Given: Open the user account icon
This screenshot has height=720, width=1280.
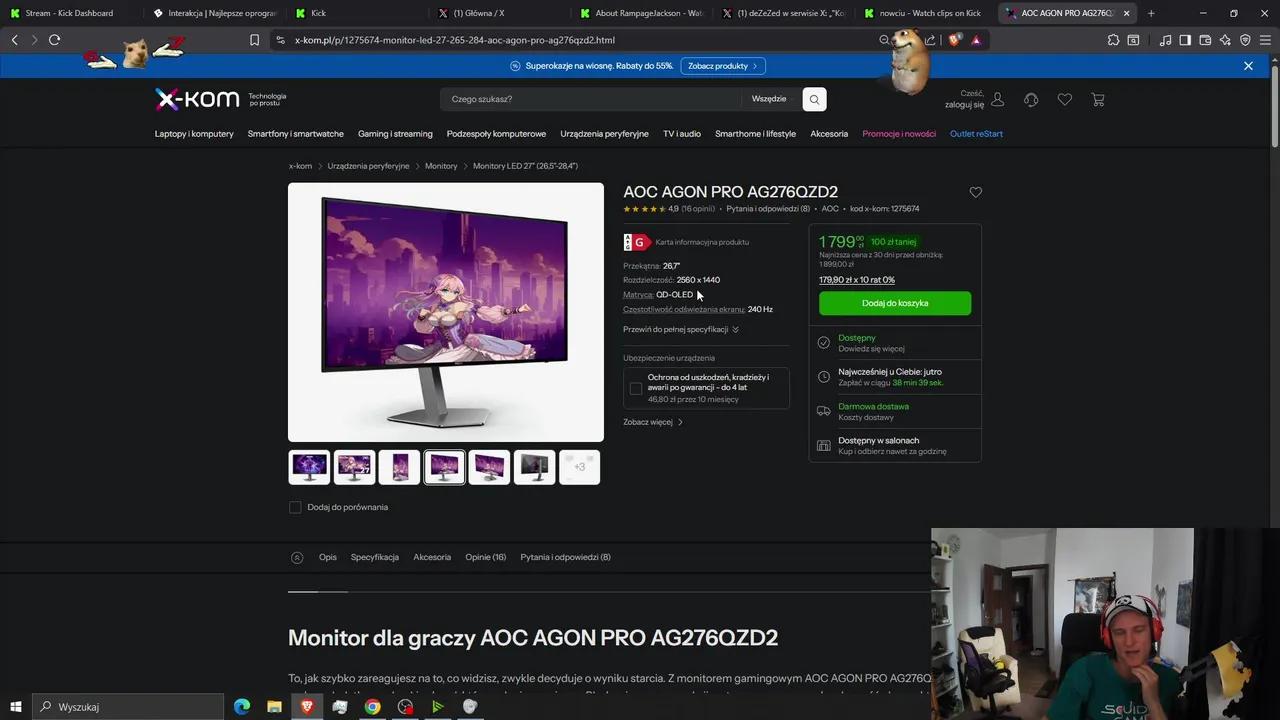Looking at the screenshot, I should click(997, 99).
